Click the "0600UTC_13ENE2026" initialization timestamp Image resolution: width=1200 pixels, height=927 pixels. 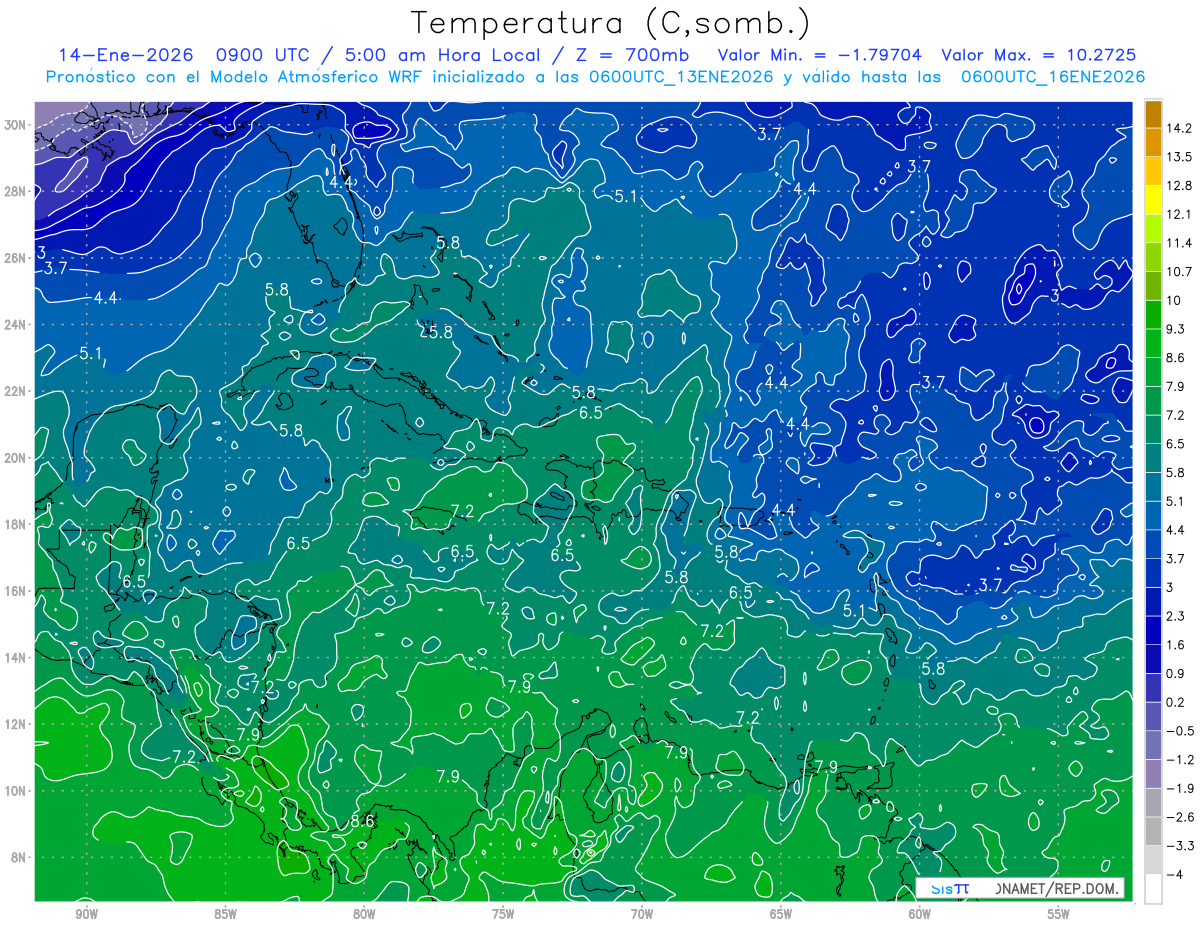(x=682, y=77)
